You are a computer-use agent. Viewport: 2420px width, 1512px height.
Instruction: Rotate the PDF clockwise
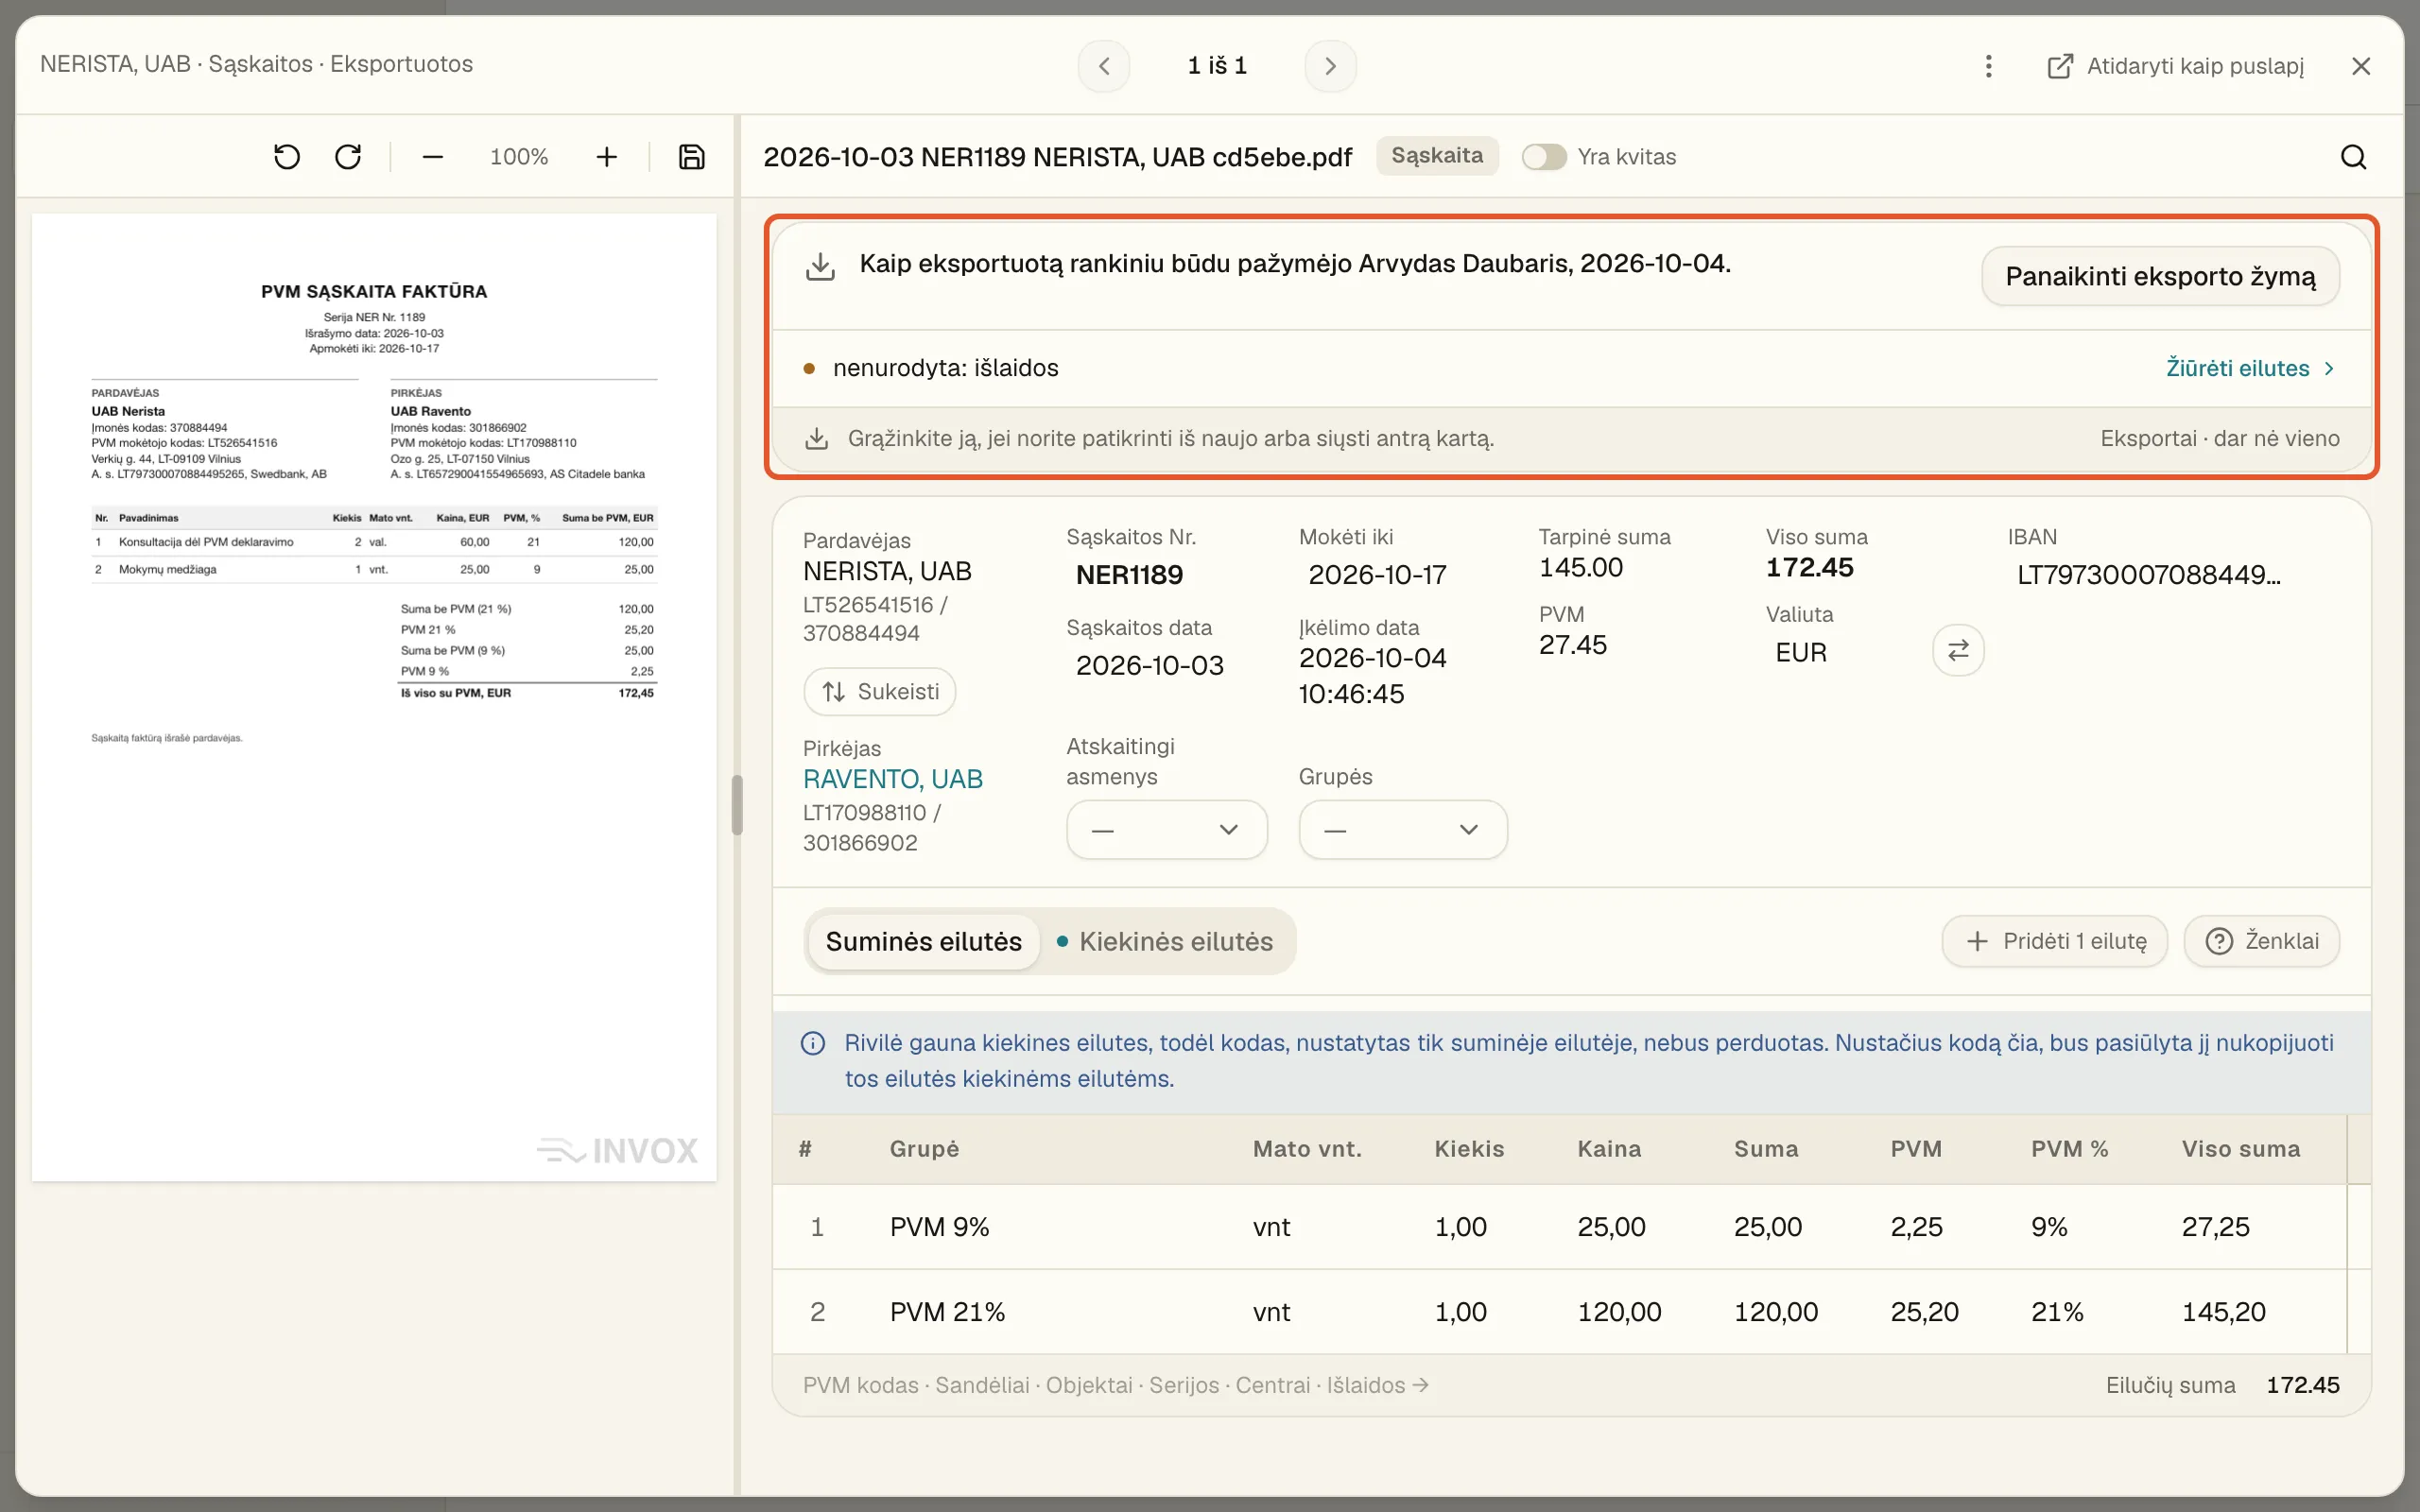coord(348,157)
